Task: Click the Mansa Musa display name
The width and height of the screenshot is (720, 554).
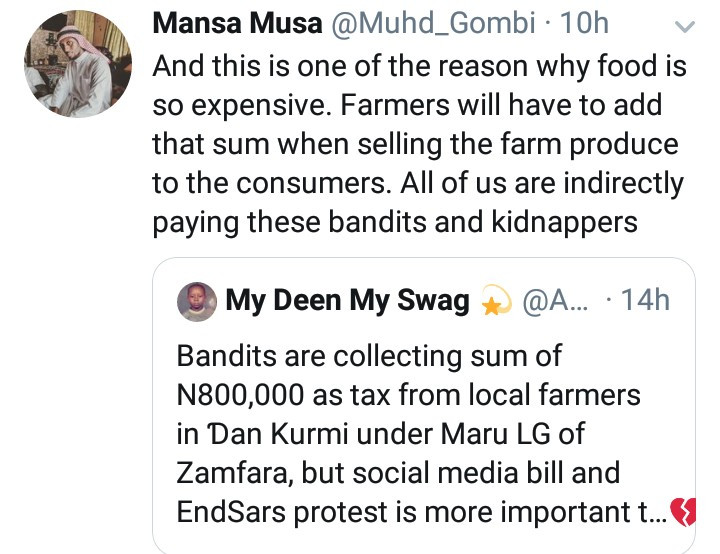Action: [x=237, y=24]
